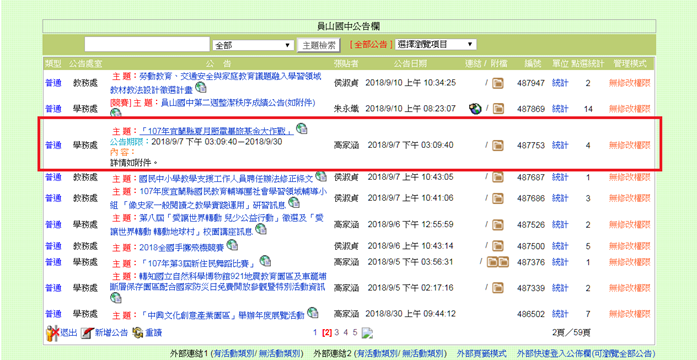Click web icon after 教材教法設計徵選計畫 title
Screen dimensions: 697x360
pos(200,88)
